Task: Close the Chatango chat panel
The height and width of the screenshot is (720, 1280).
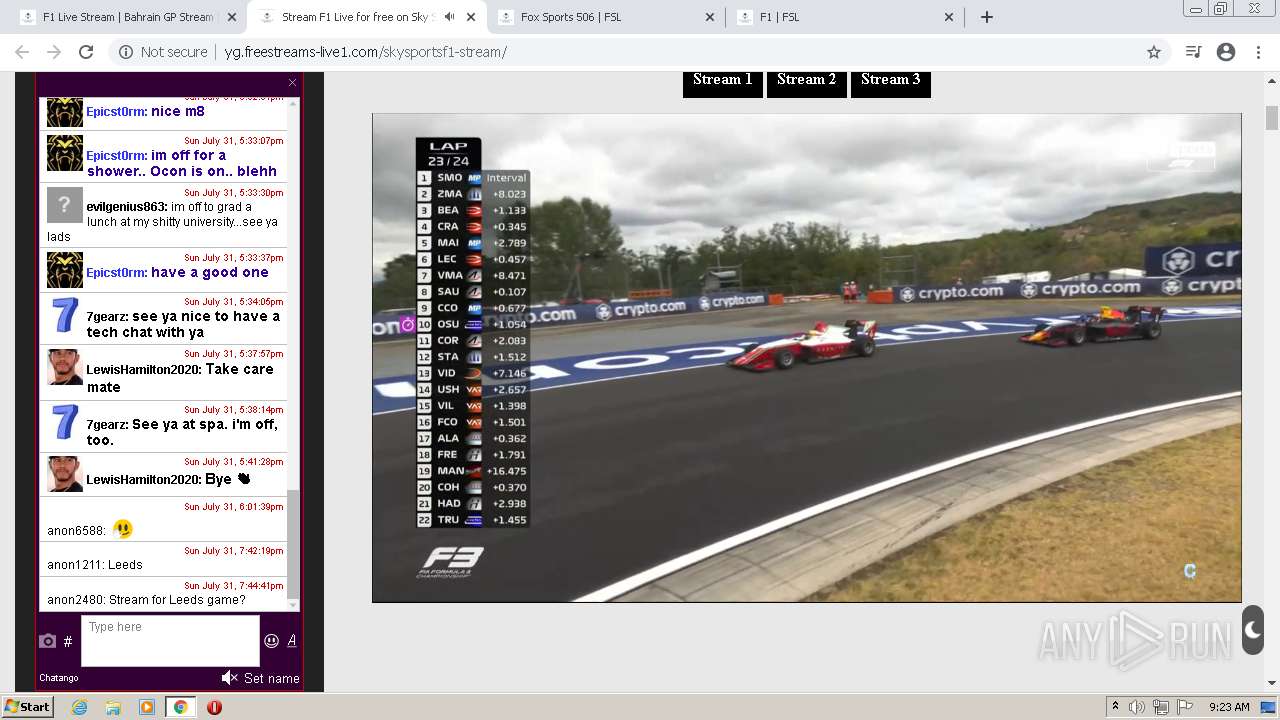Action: (x=292, y=83)
